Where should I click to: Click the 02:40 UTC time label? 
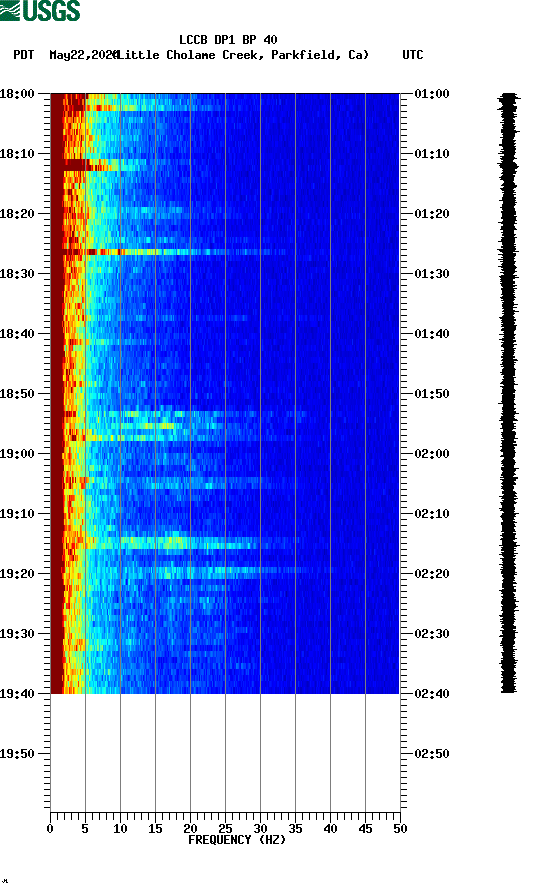coord(432,693)
